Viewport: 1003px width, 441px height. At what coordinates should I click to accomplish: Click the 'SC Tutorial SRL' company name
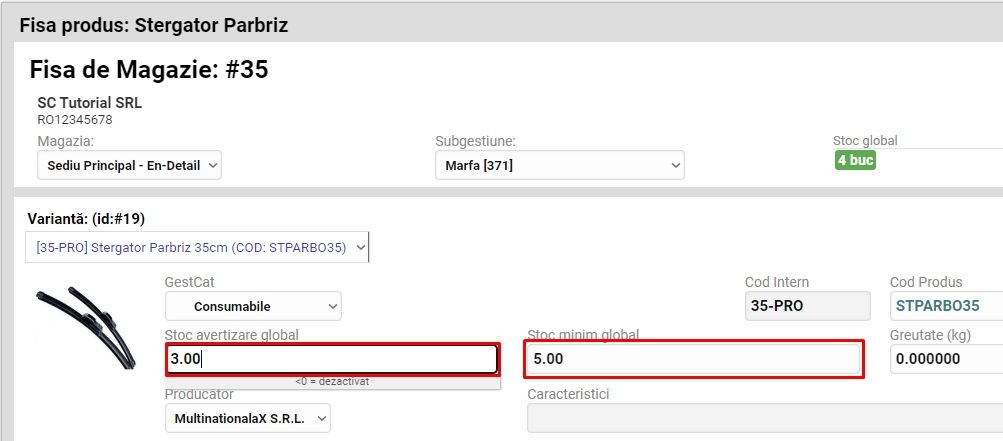[x=90, y=103]
